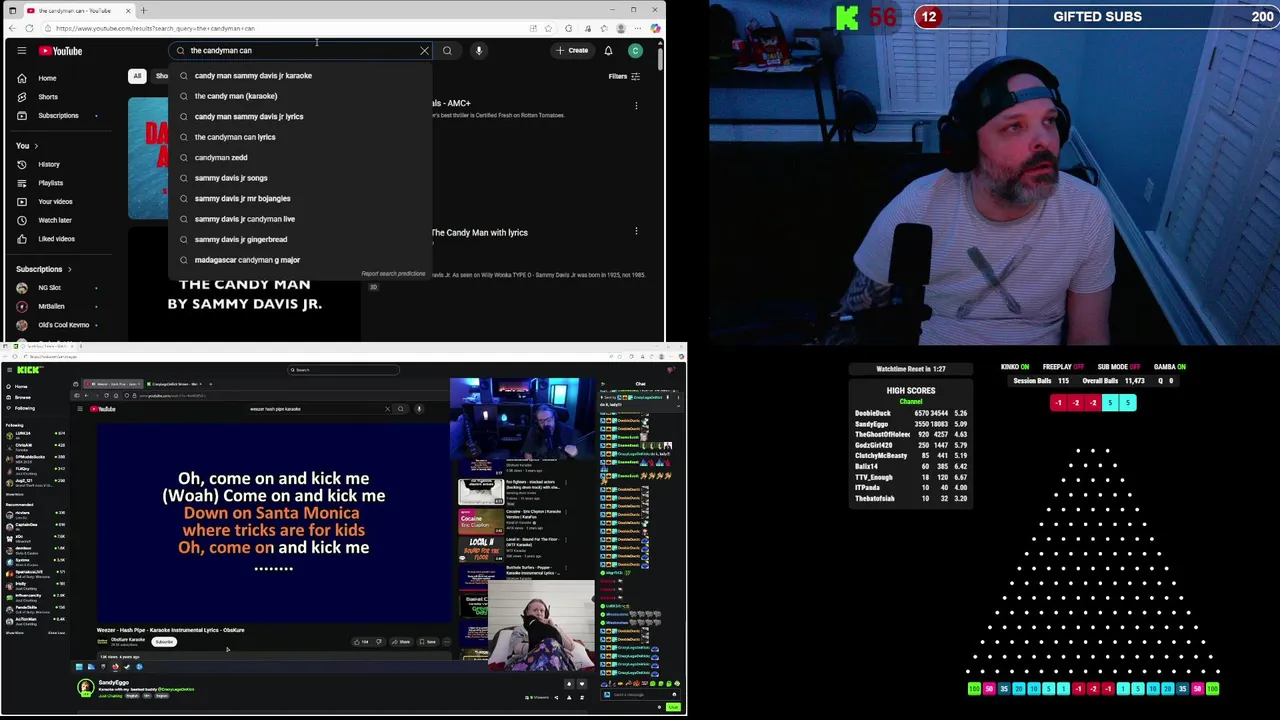Screen dimensions: 1280x720
Task: Open options for The Candy Man with lyrics
Action: (636, 232)
